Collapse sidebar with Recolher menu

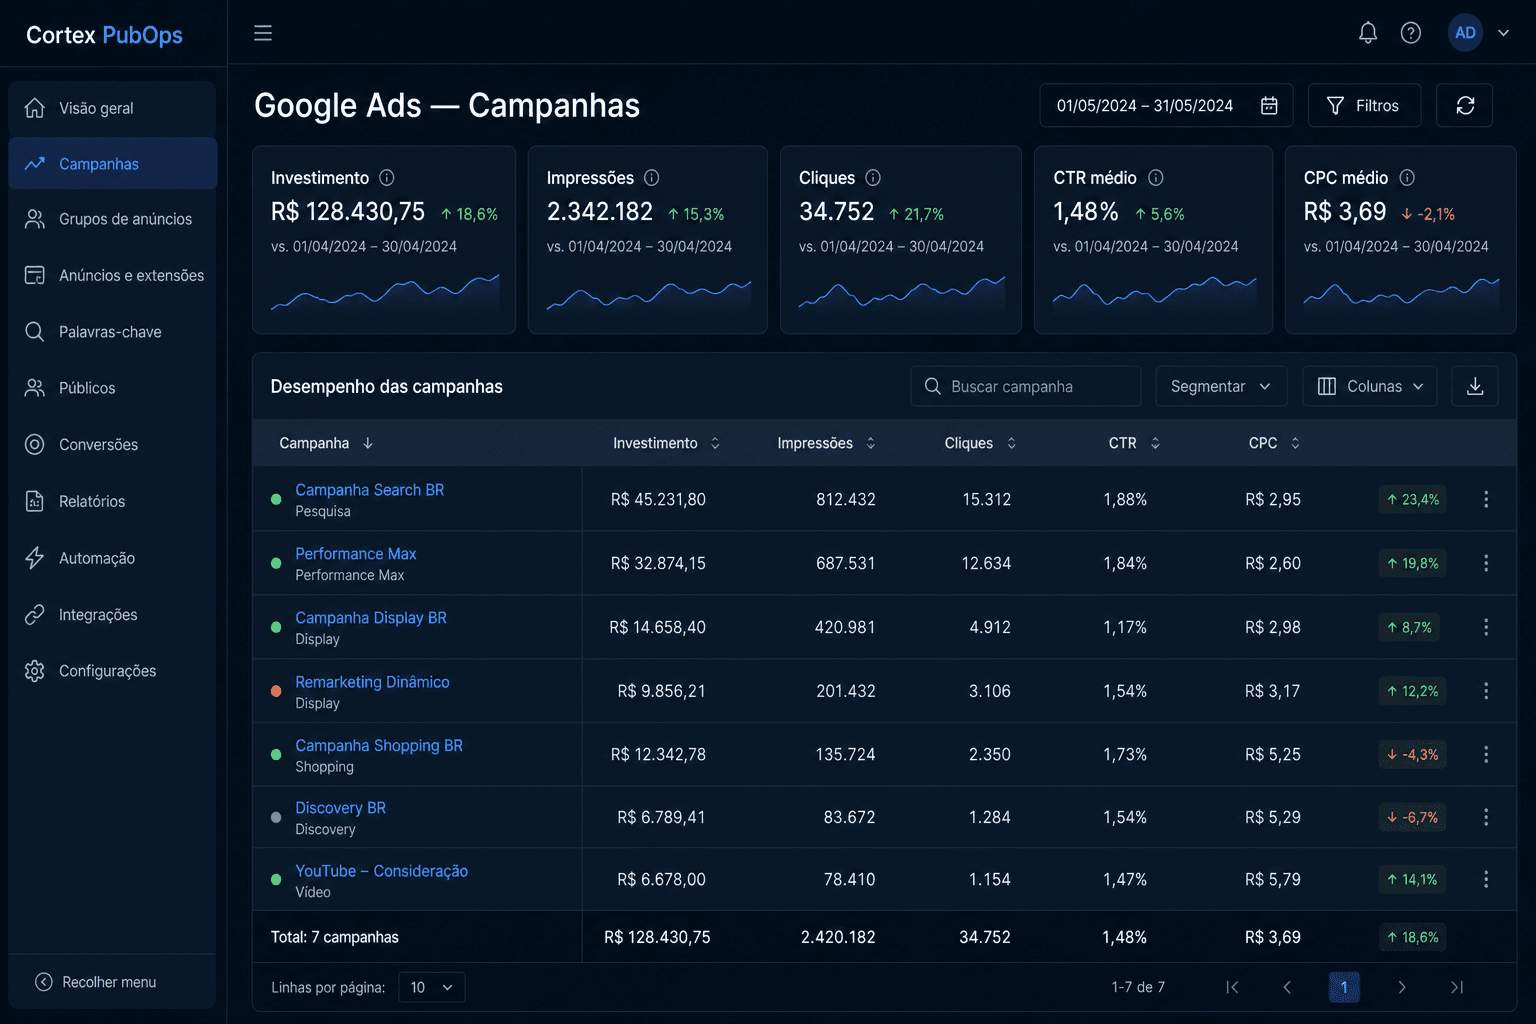[96, 982]
